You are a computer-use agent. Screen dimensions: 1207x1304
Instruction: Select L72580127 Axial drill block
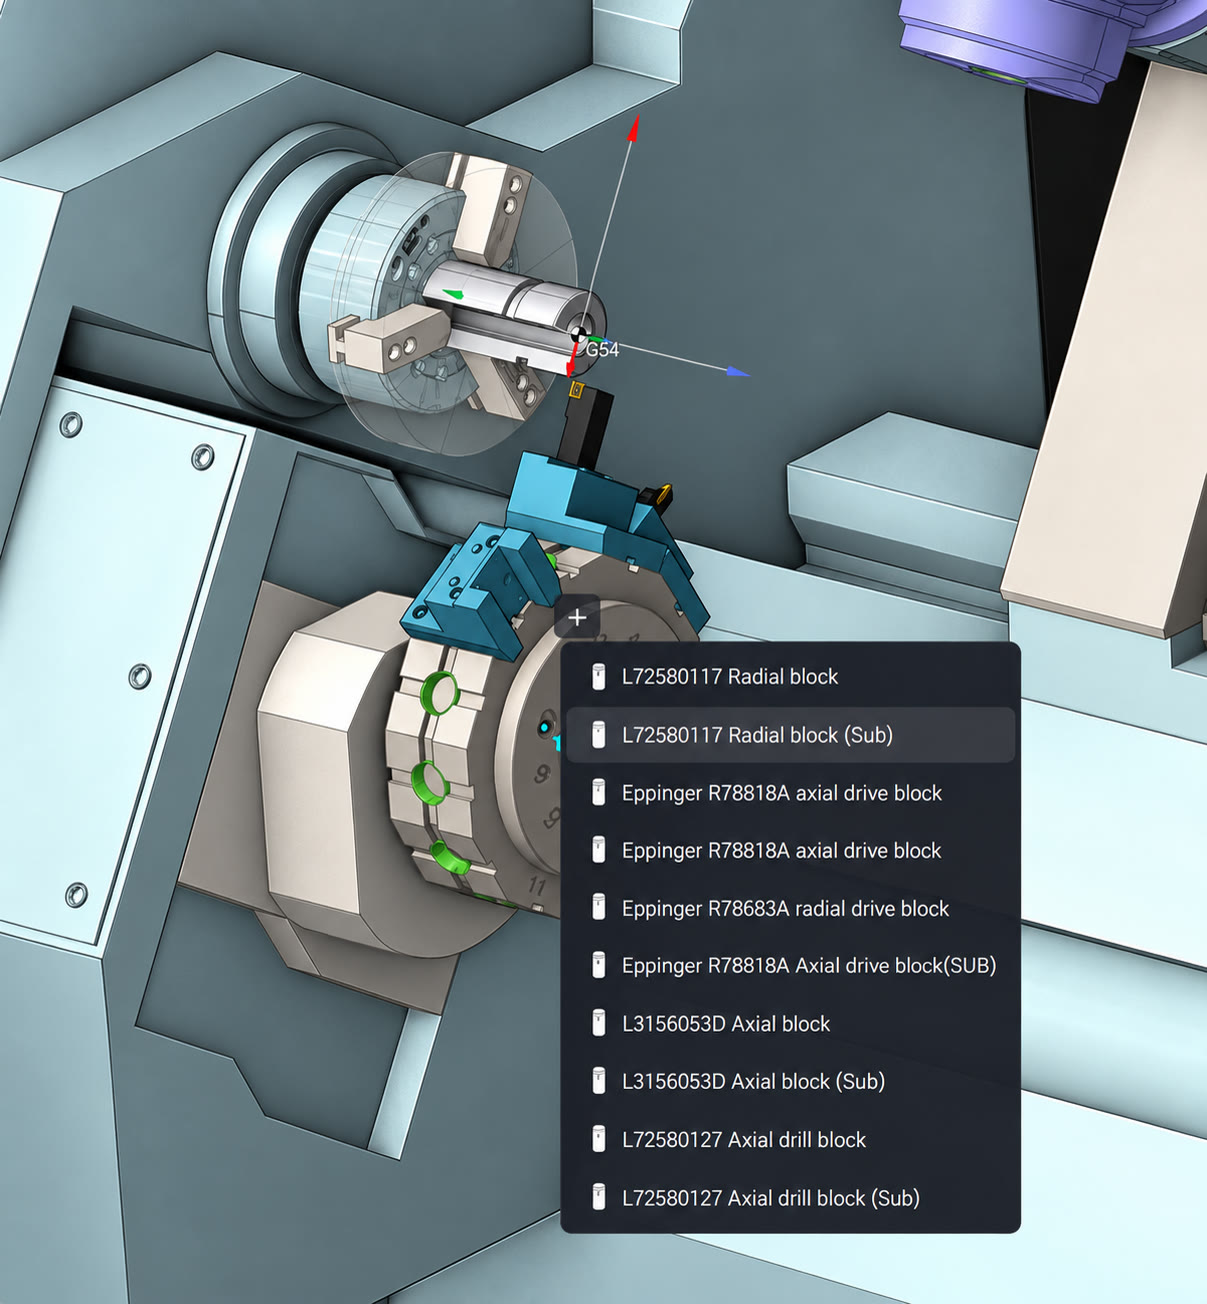pos(790,1140)
